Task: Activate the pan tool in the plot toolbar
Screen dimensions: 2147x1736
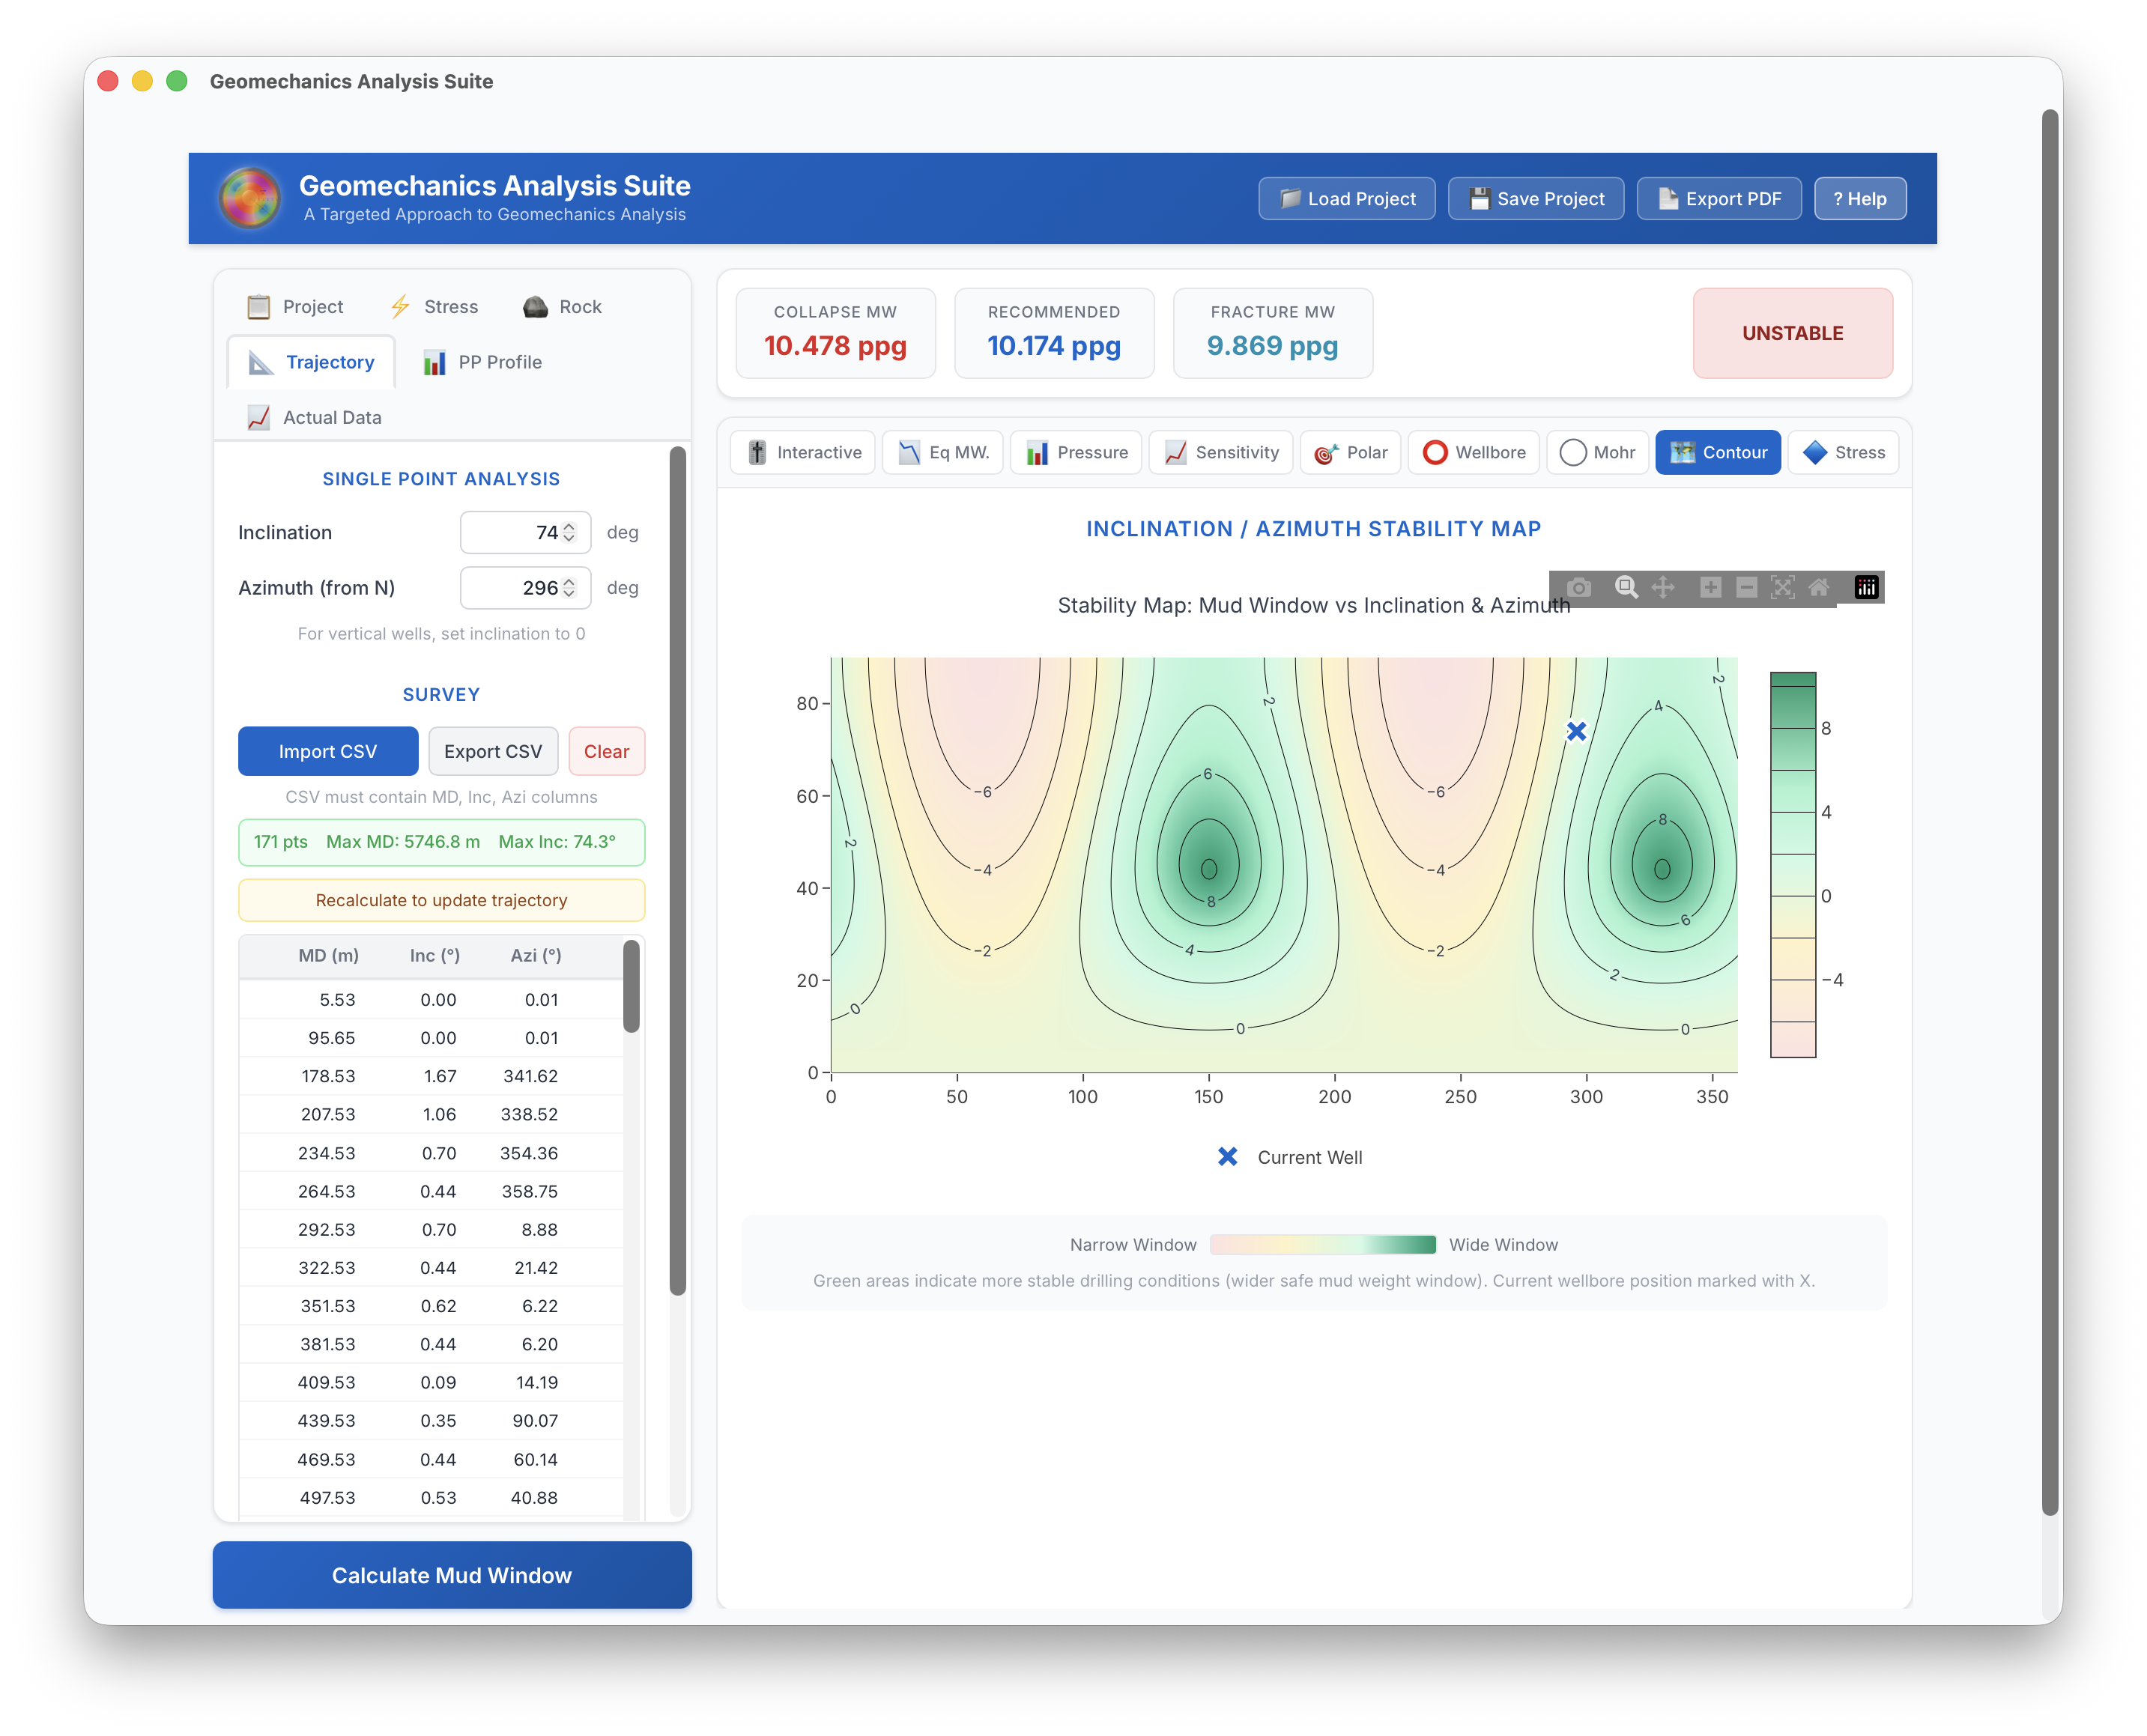Action: 1663,588
